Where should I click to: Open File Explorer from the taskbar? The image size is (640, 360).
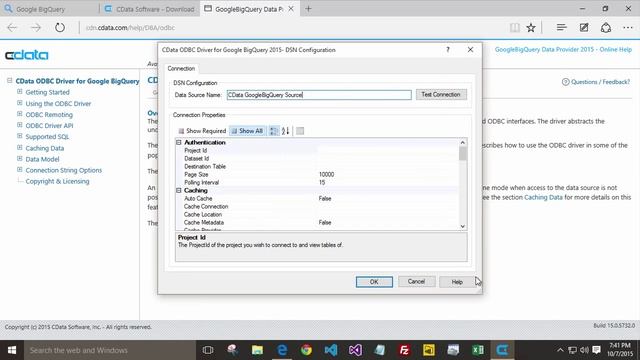[x=257, y=350]
